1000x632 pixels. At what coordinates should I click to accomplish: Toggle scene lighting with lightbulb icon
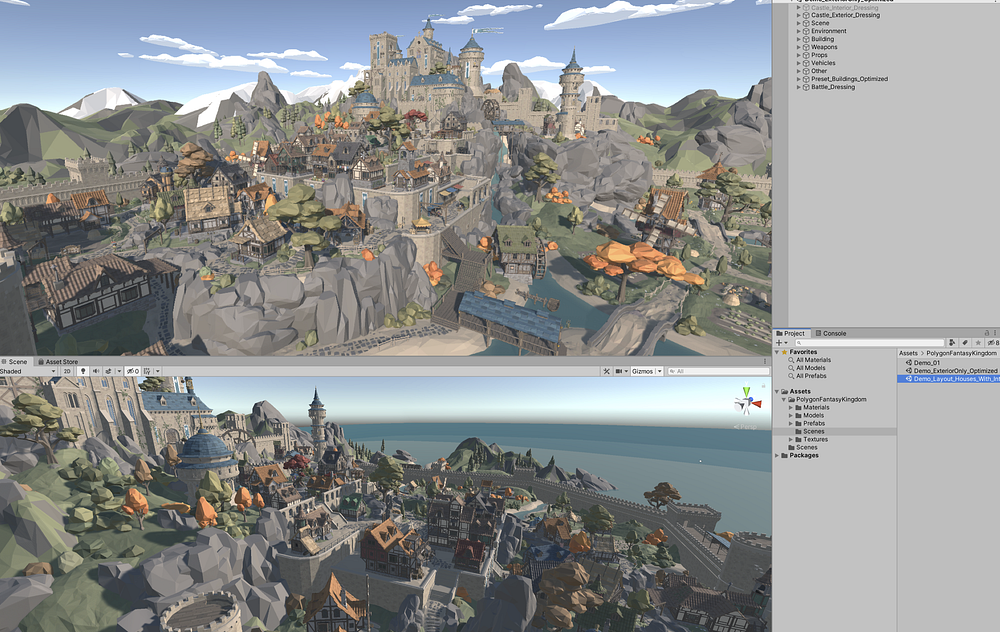pos(83,371)
